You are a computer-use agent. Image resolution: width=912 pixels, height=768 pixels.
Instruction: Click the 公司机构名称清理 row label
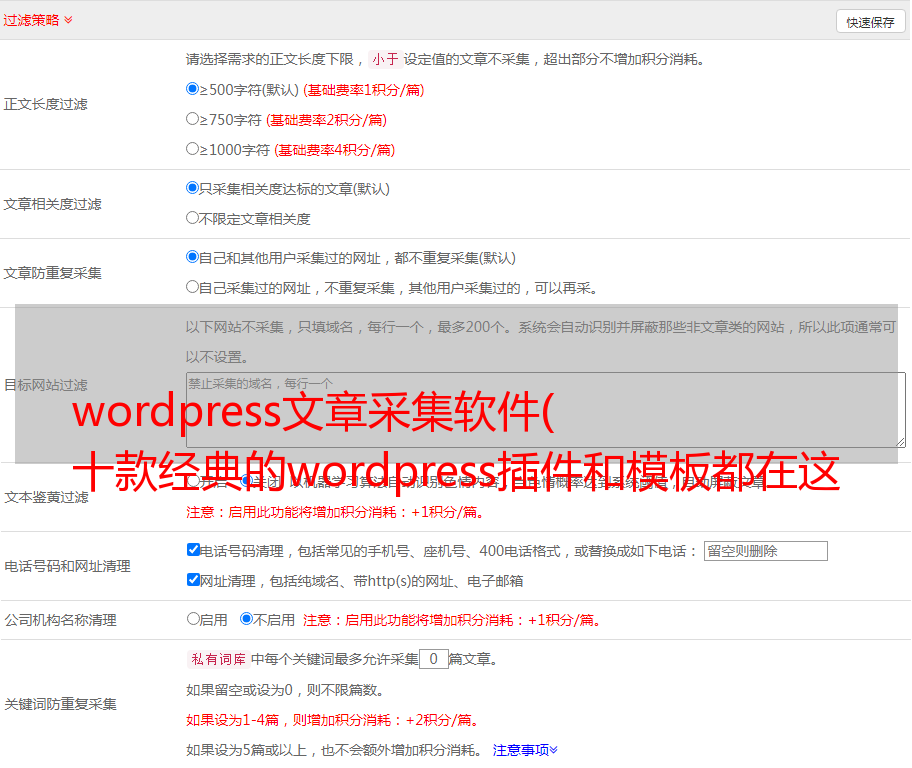coord(60,620)
